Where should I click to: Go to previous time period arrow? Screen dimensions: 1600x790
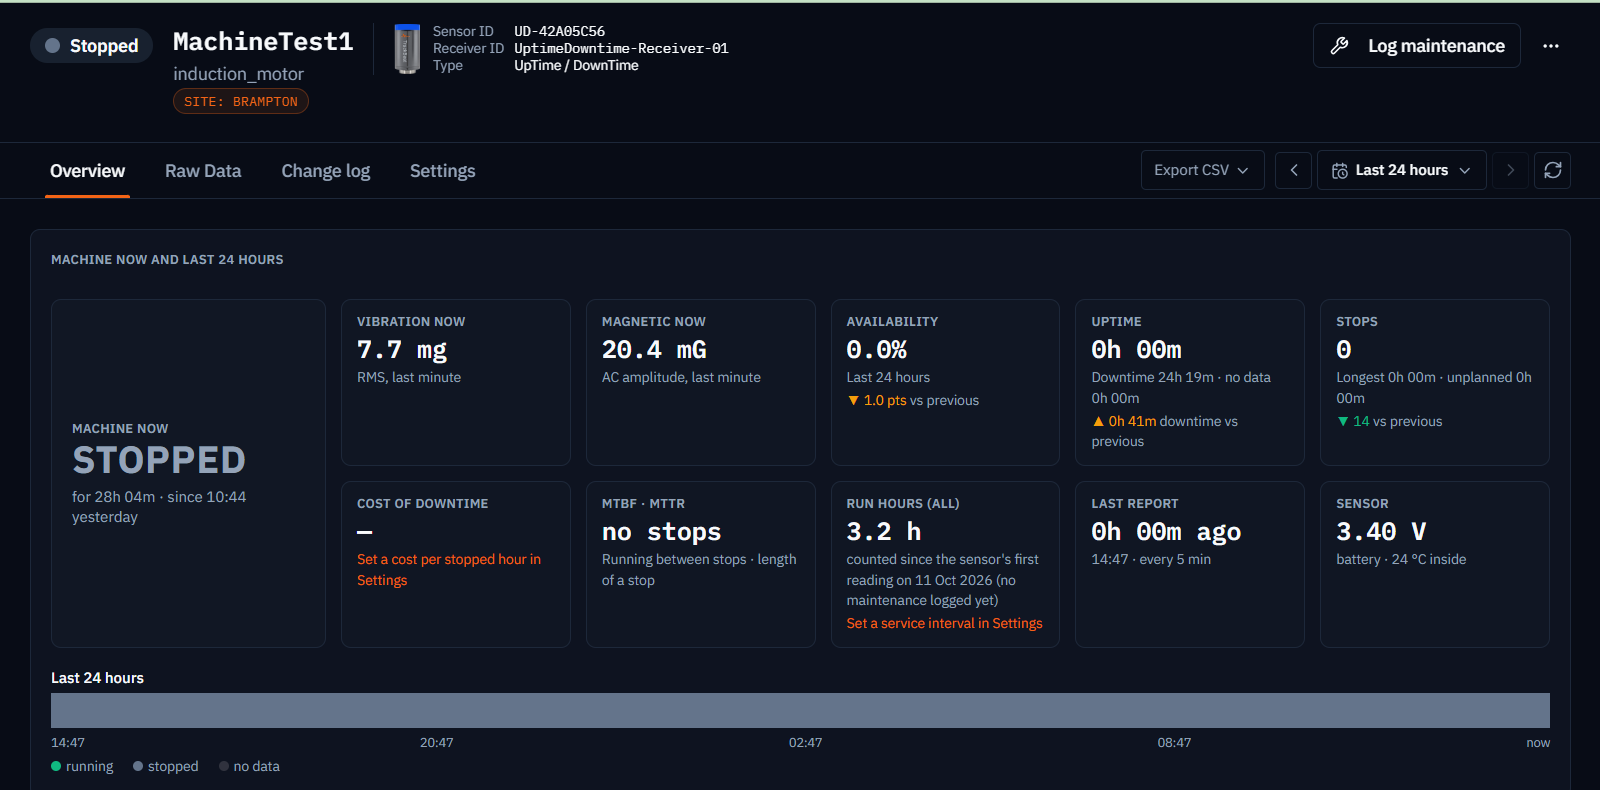tap(1294, 170)
